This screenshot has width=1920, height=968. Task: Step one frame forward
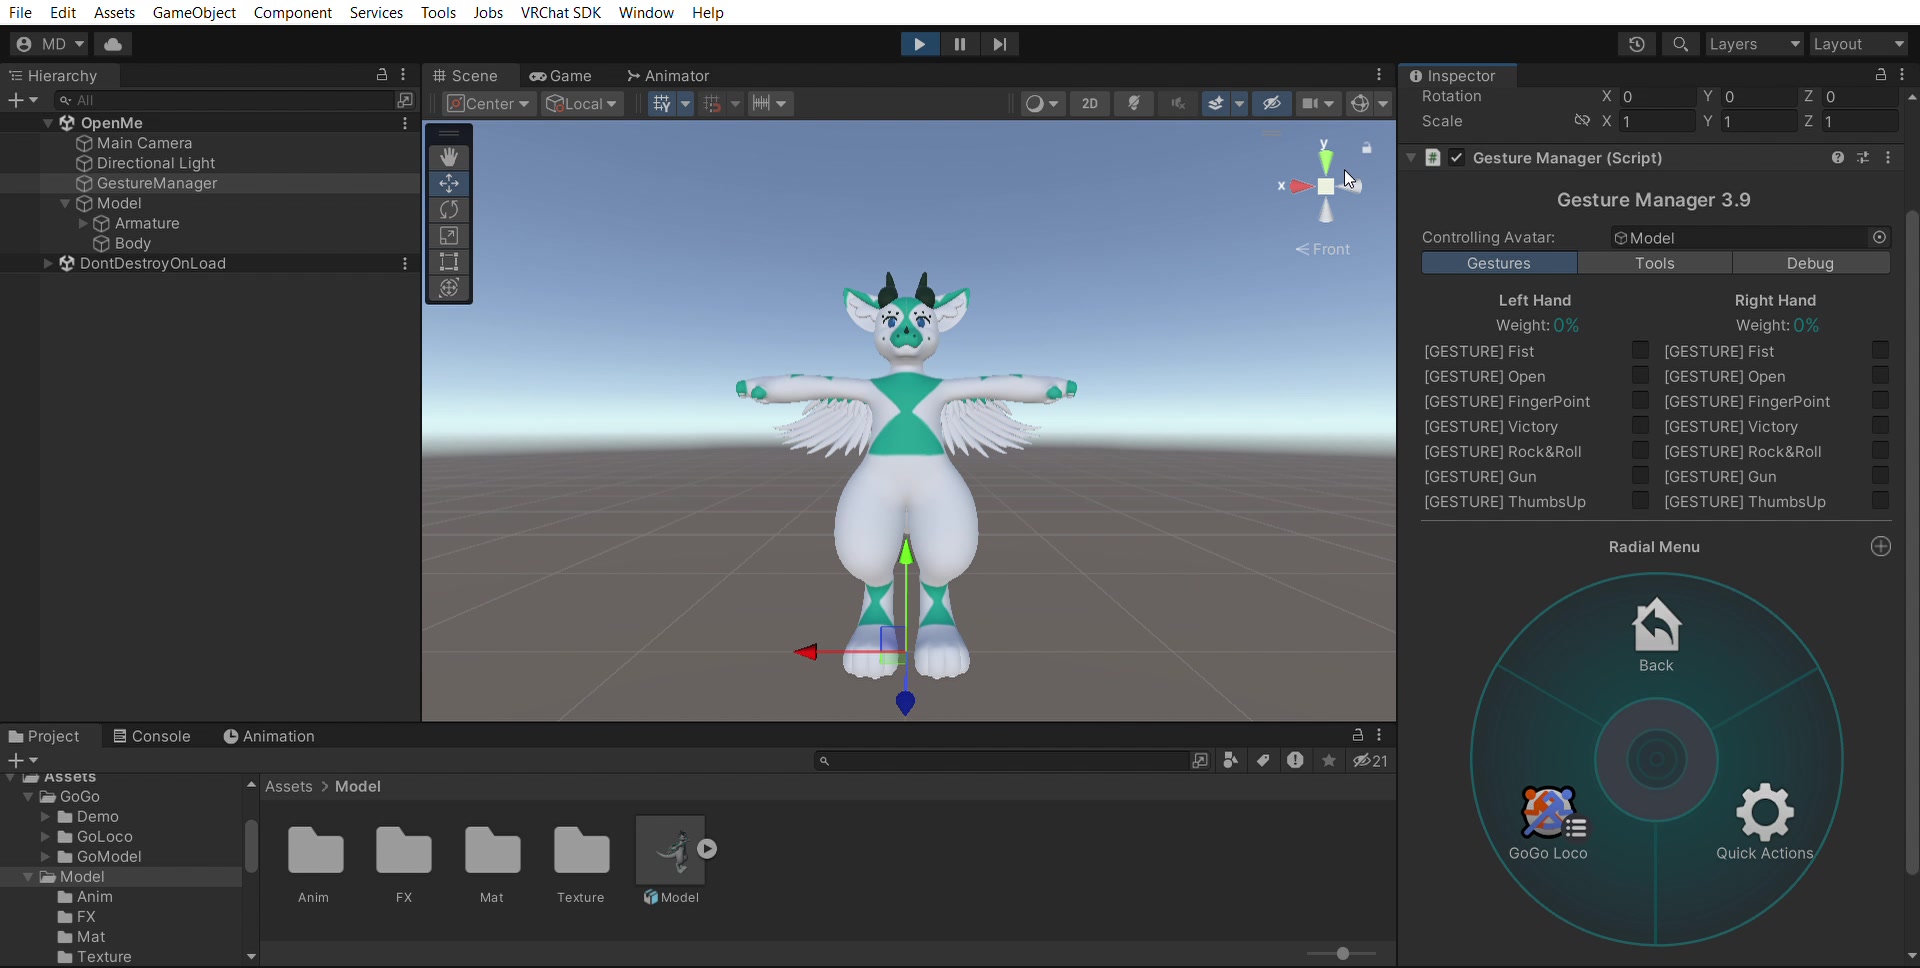pyautogui.click(x=999, y=44)
